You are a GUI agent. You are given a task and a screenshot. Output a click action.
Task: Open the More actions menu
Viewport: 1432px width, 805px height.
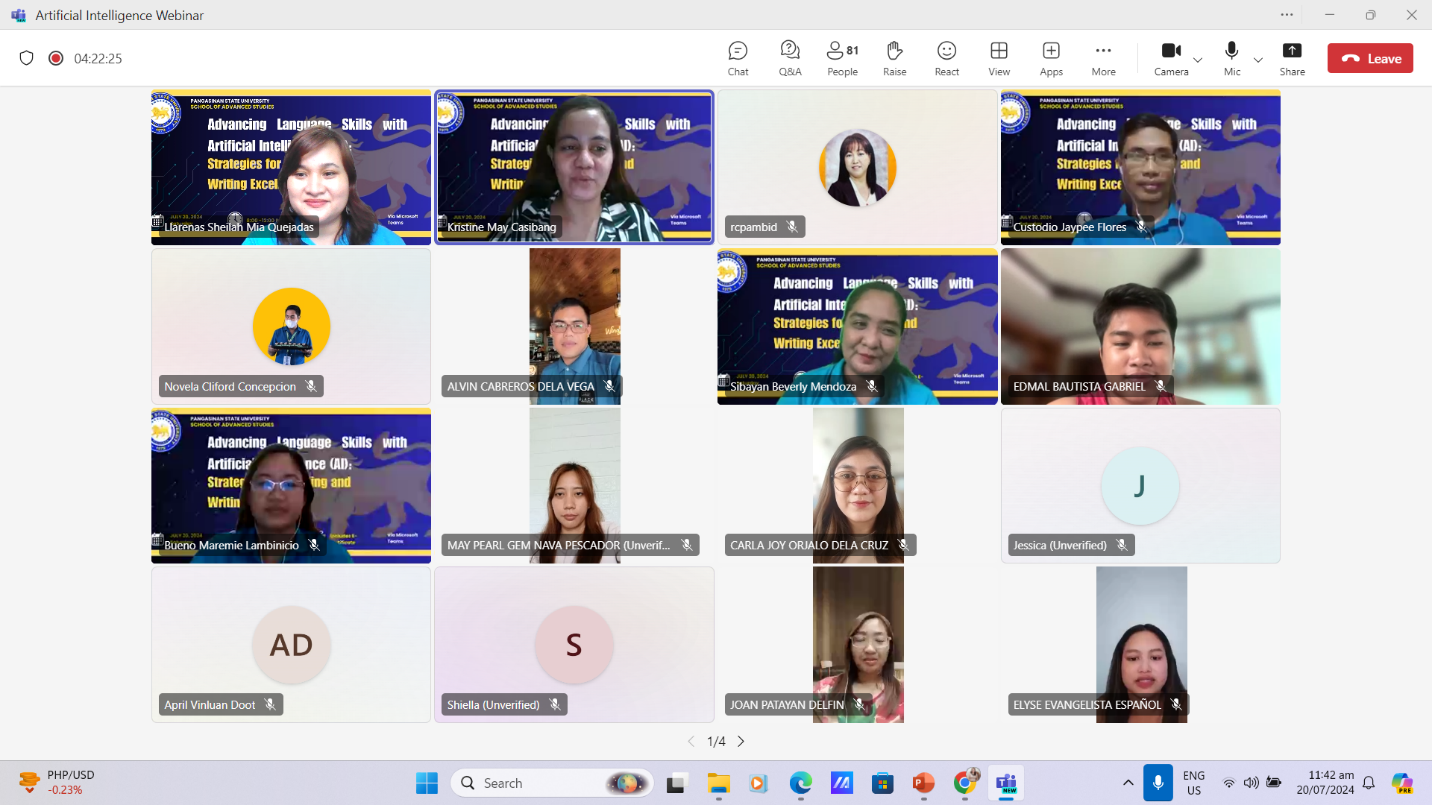[x=1103, y=58]
